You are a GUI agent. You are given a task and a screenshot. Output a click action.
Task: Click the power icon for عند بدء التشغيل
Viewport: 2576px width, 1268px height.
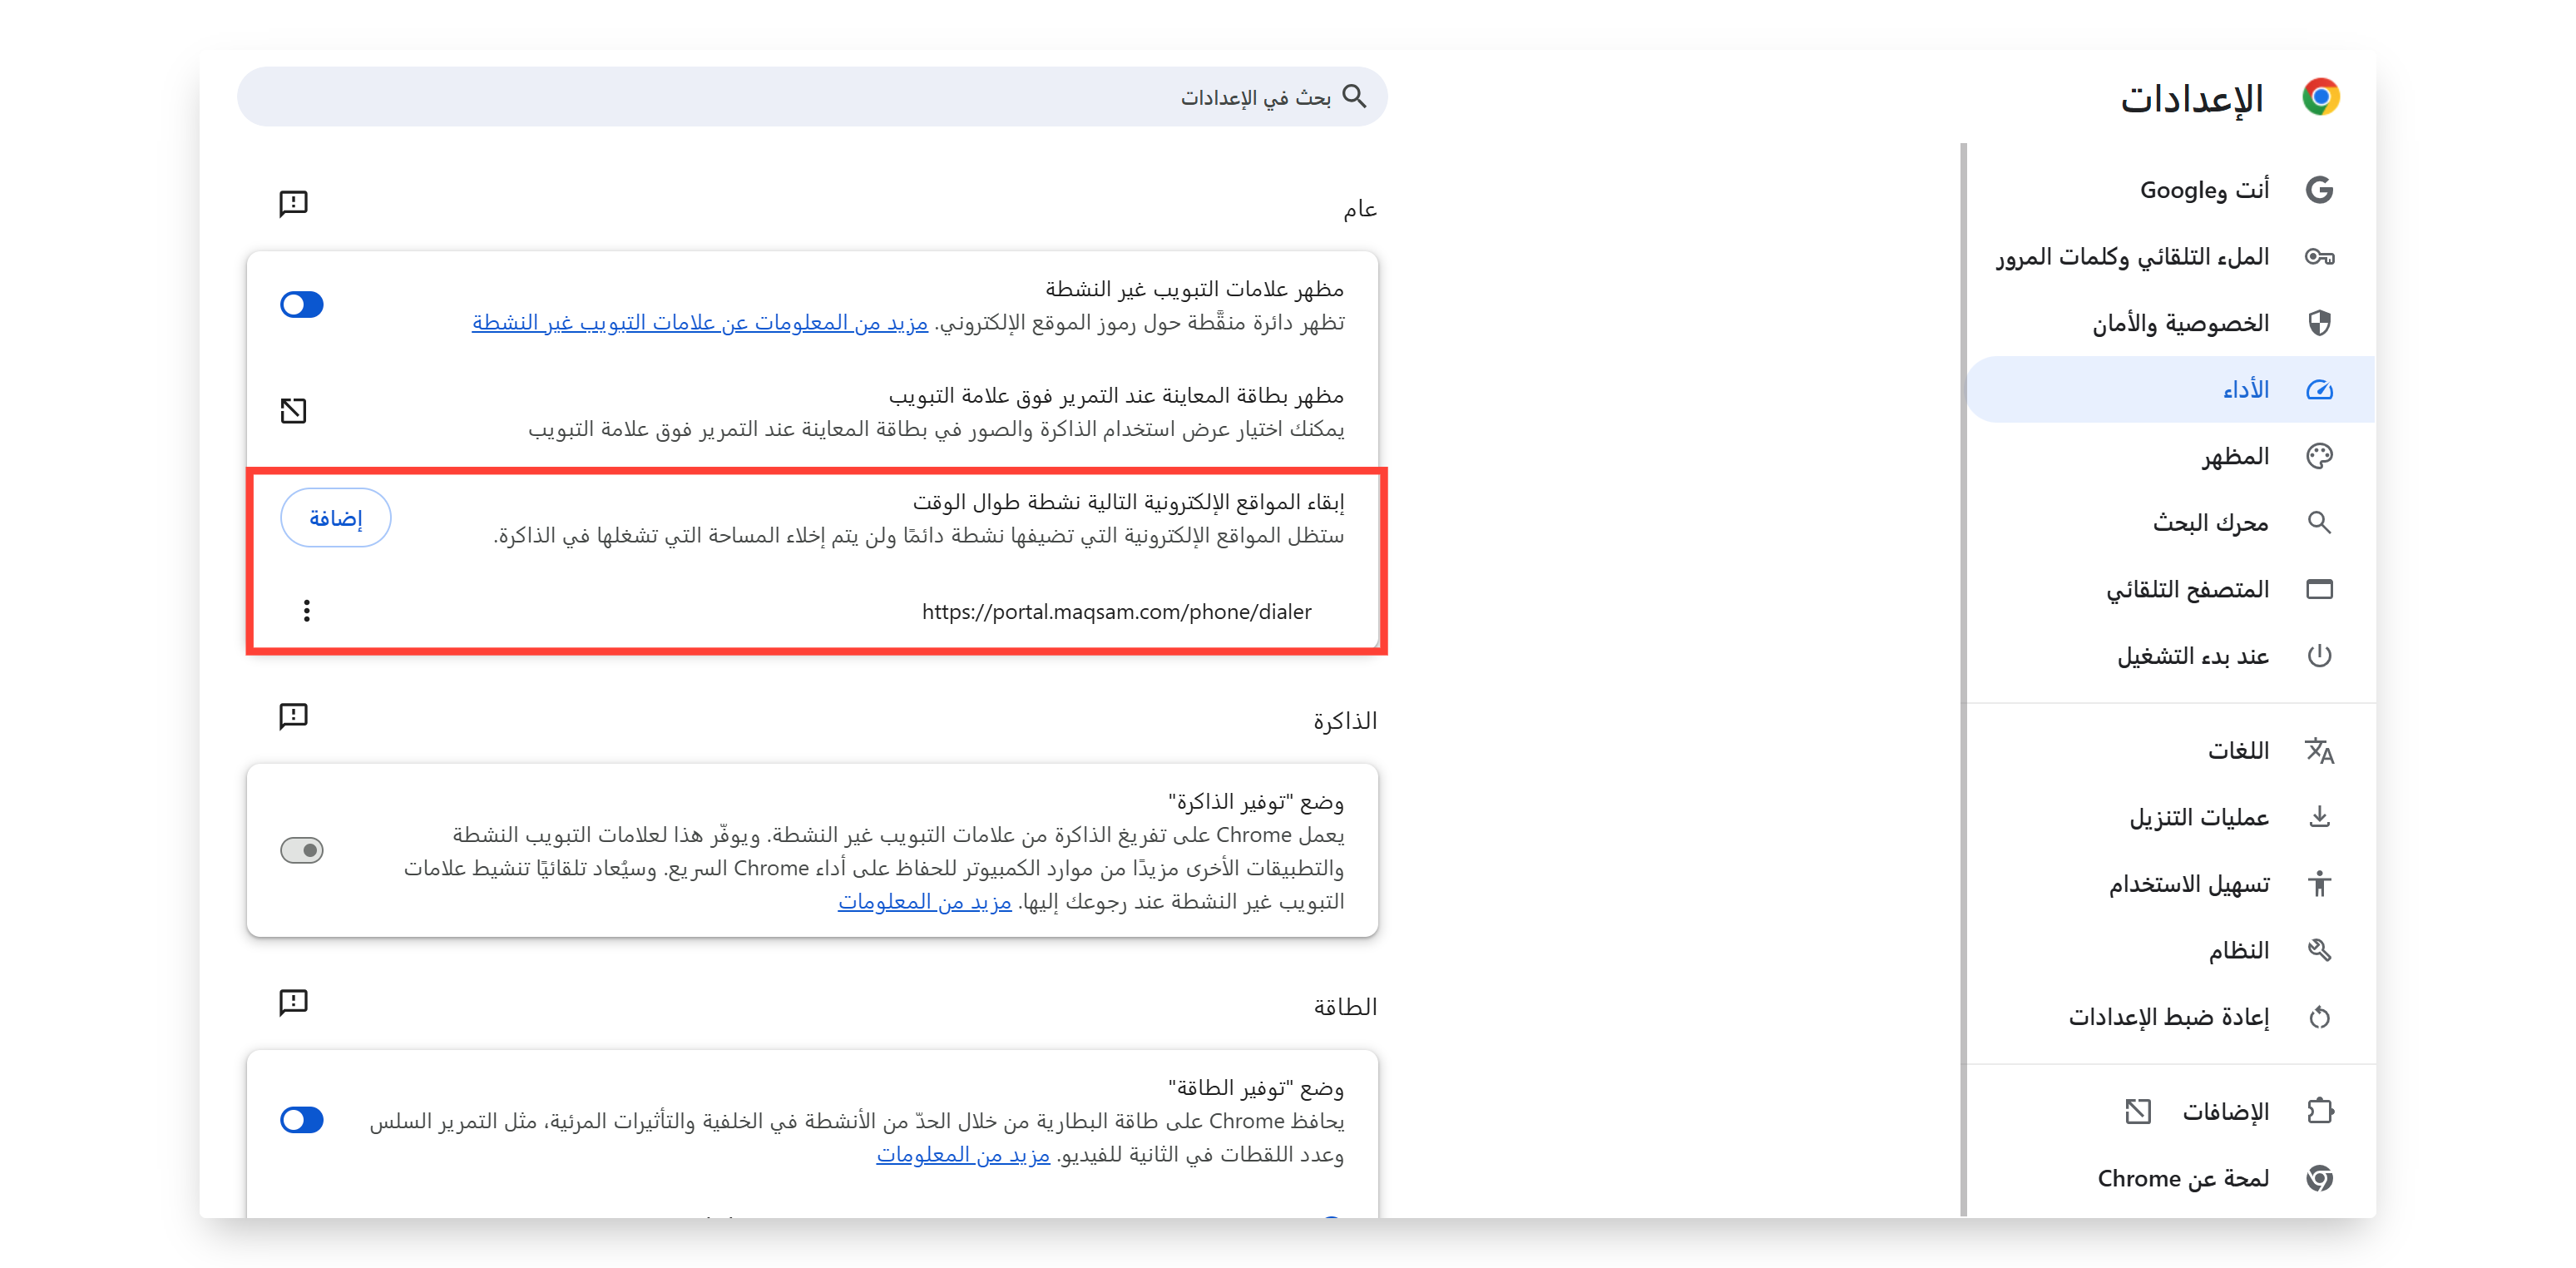[x=2319, y=656]
